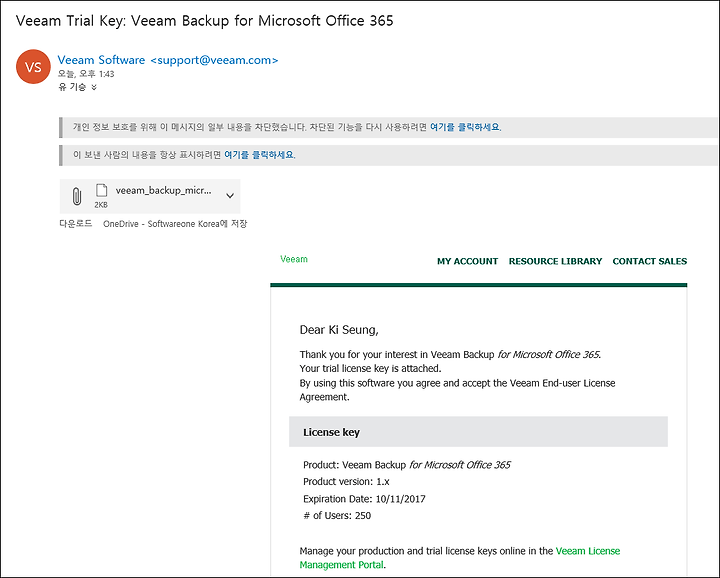
Task: Save attachment to OneDrive - Softwareone Korea
Action: 175,224
